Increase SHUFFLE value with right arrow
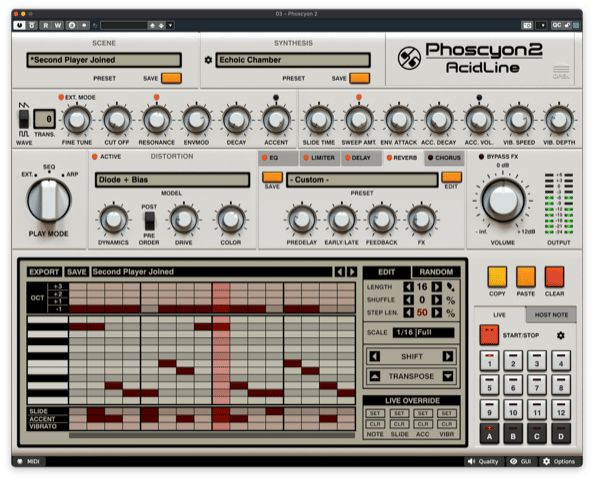Viewport: 594px width, 480px height. [436, 300]
